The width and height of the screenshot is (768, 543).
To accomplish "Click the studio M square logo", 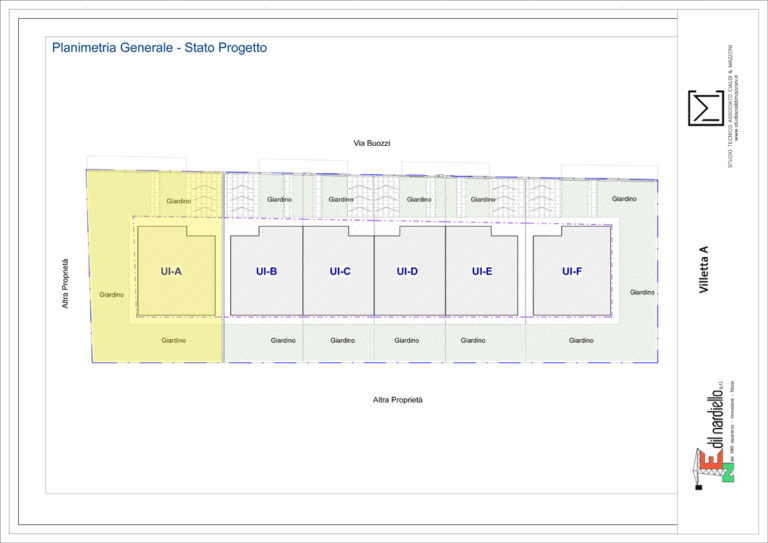I will pos(706,108).
